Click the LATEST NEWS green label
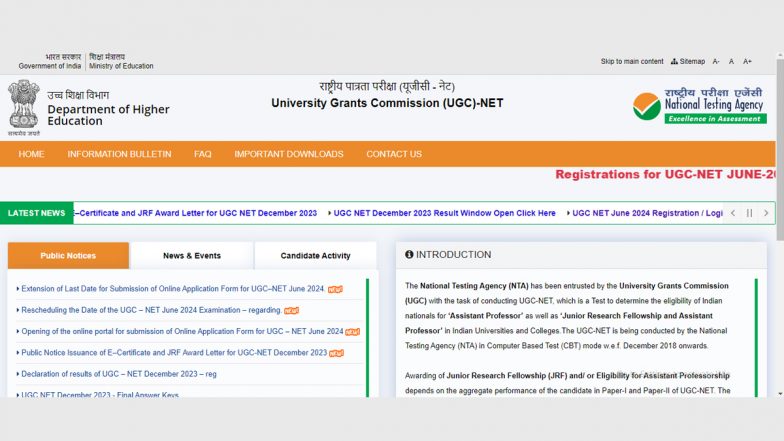The height and width of the screenshot is (441, 784). coord(36,213)
